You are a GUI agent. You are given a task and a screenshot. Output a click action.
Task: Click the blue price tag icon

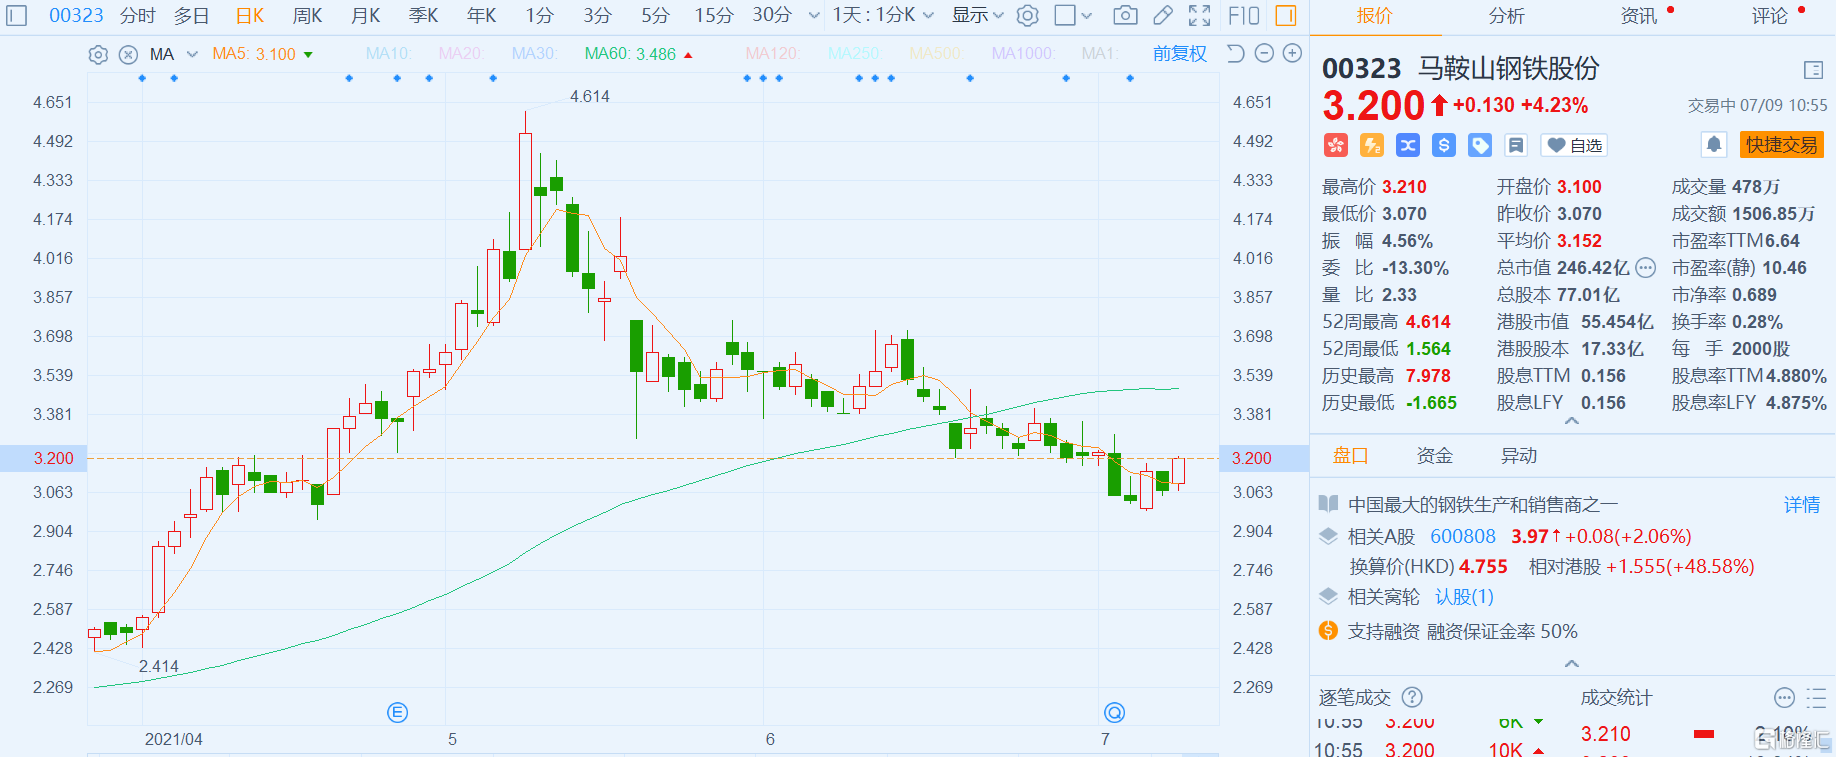1480,145
